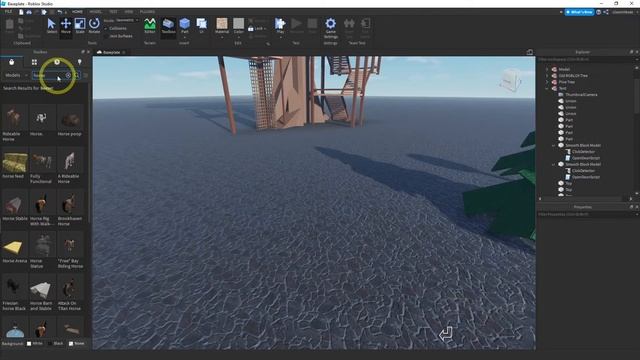Screen dimensions: 640x360
Task: Collapse the second Smooth Block Model
Action: tap(554, 164)
